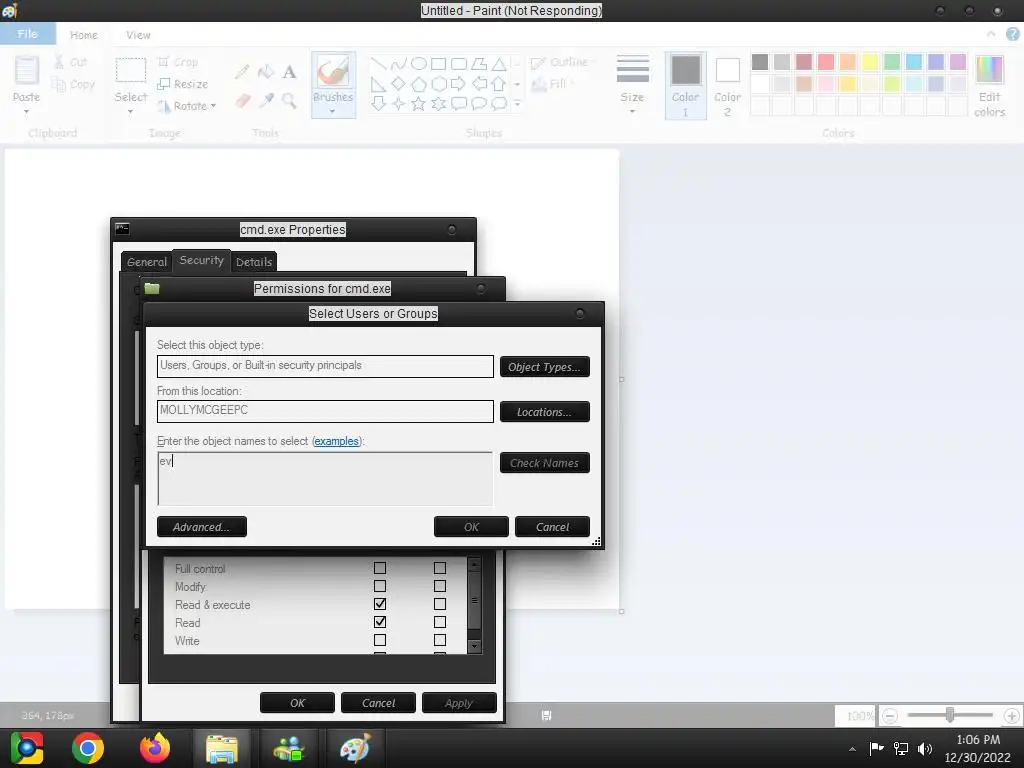
Task: Toggle Allow checkbox for Modify
Action: 379,586
